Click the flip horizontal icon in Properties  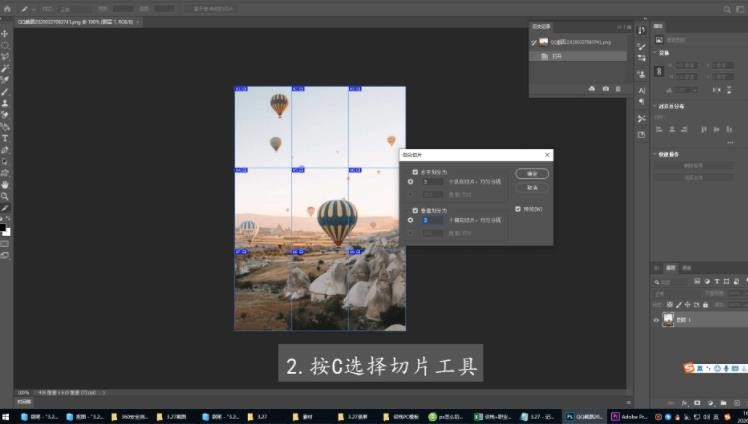[717, 90]
